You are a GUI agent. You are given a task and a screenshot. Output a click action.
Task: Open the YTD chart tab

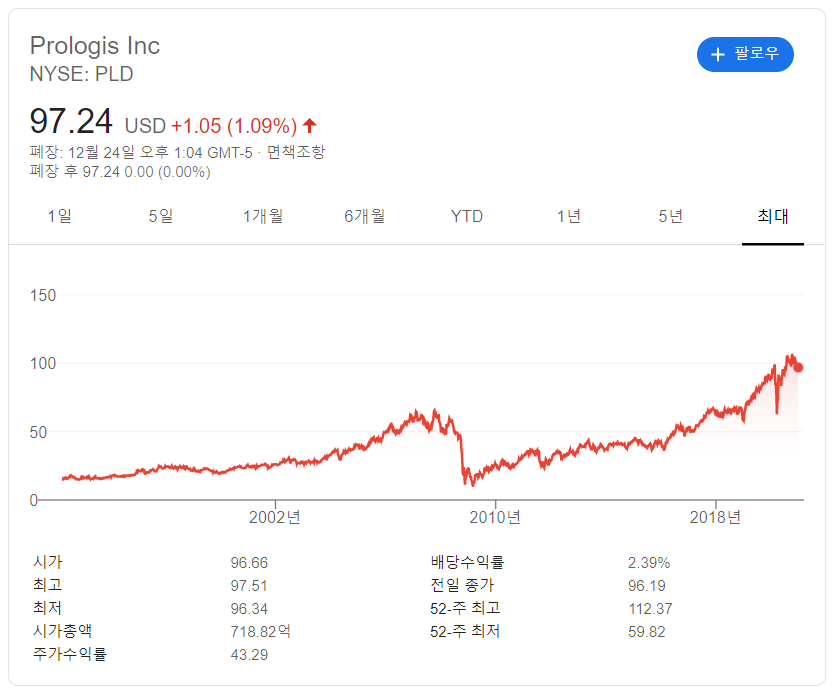click(x=466, y=217)
